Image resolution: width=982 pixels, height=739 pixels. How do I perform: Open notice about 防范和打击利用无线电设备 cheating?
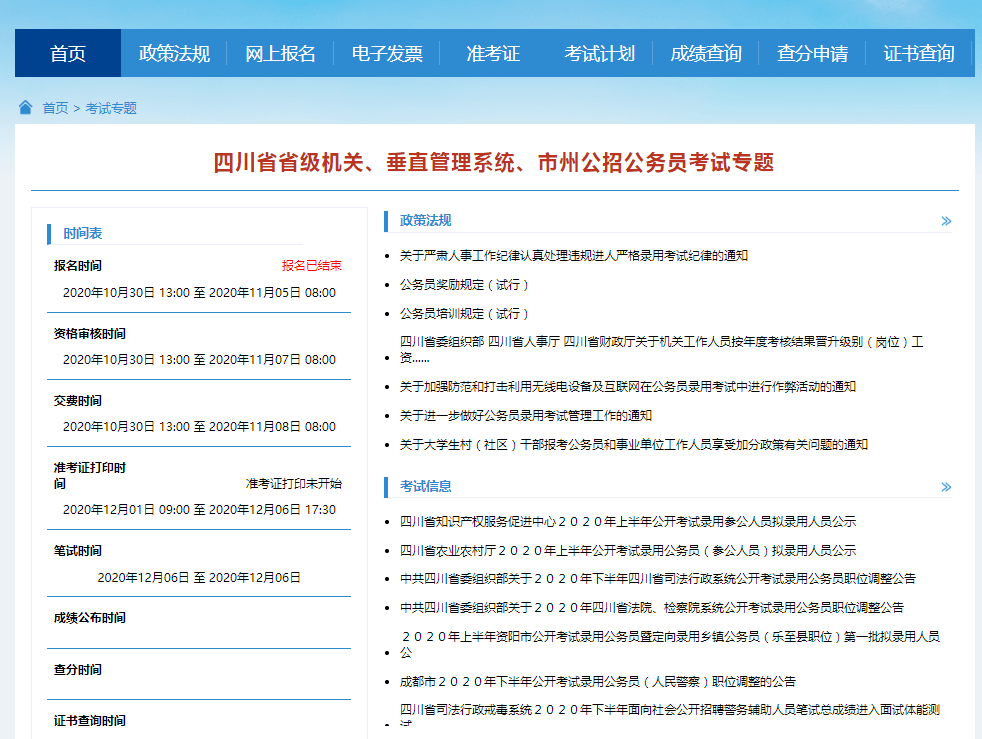(628, 387)
